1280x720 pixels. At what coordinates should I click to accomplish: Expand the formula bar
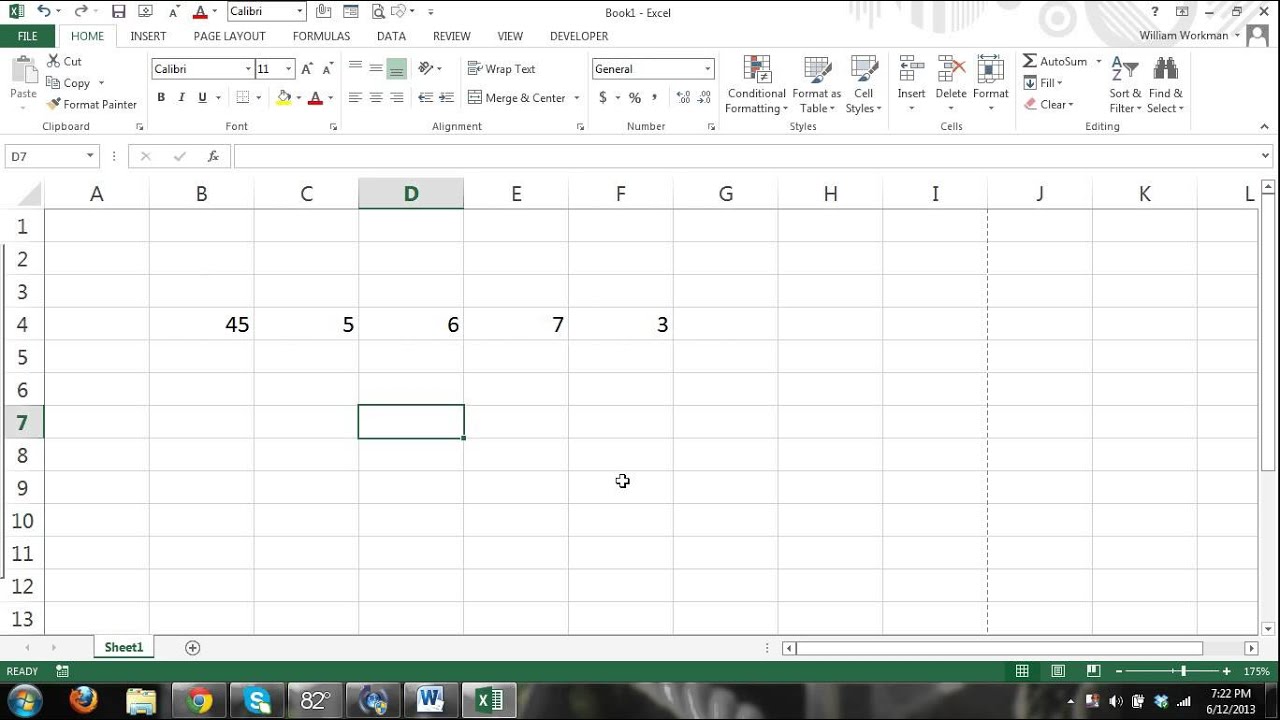(x=1267, y=156)
